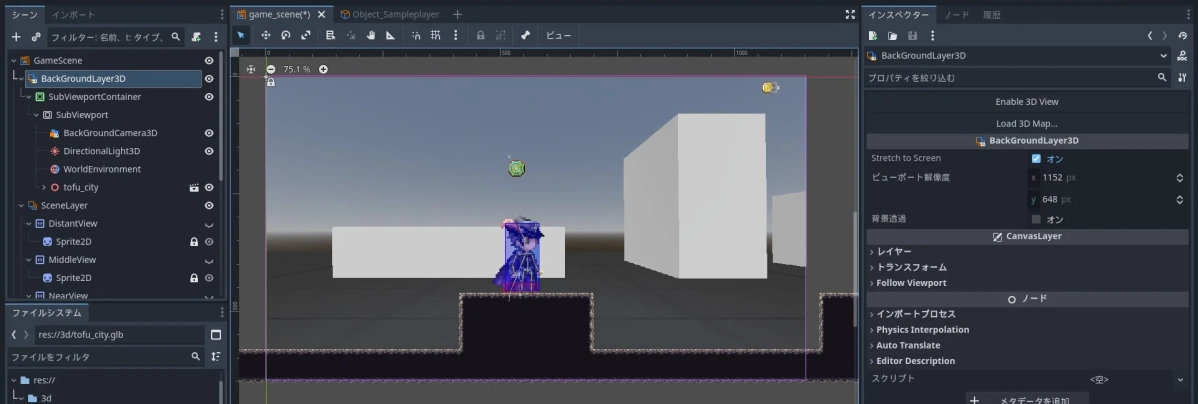This screenshot has height=404, width=1198.
Task: Open snapping options three-dot menu
Action: click(x=455, y=35)
